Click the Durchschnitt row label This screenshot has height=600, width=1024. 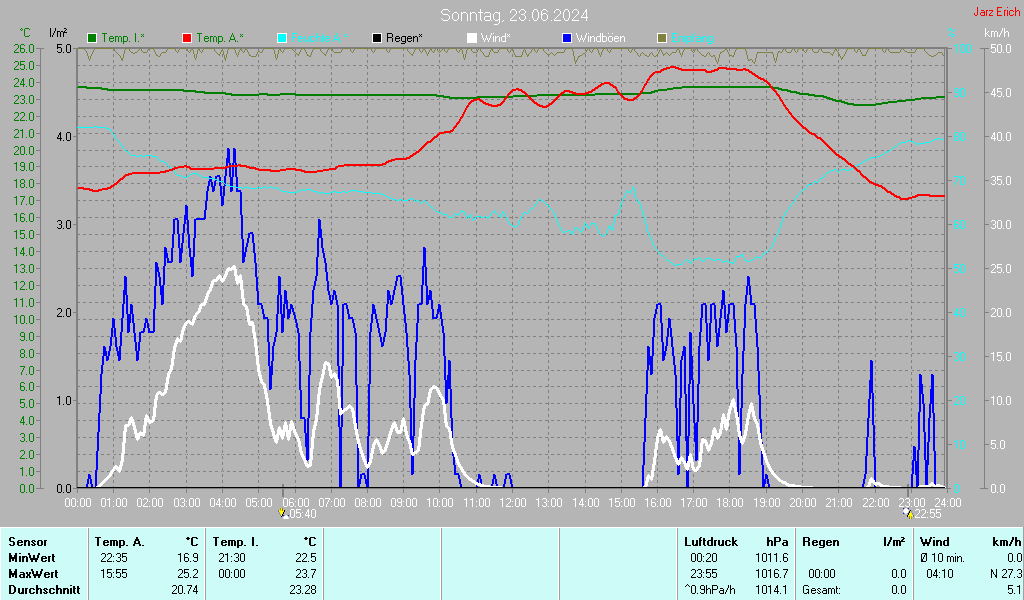click(41, 590)
